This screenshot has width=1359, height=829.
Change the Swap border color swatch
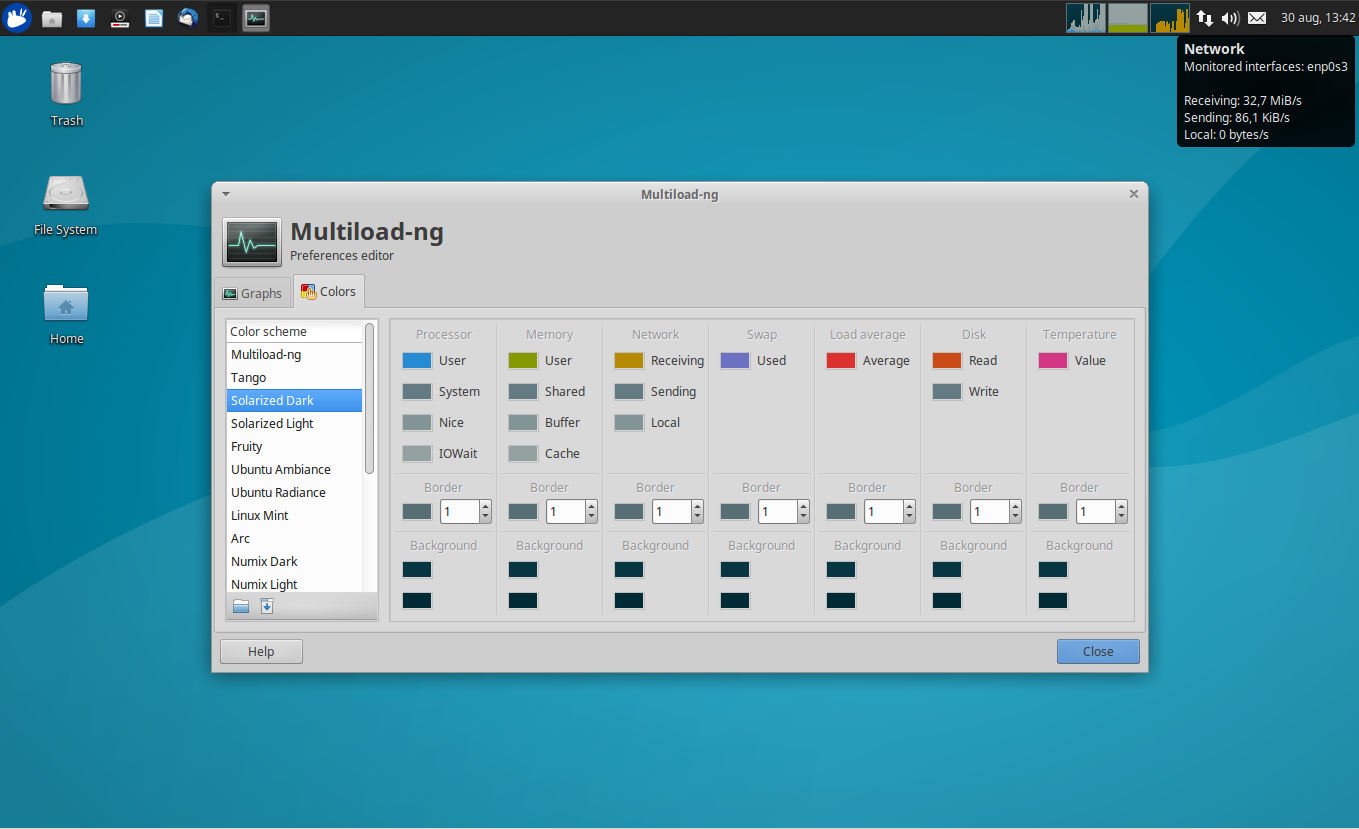coord(735,511)
